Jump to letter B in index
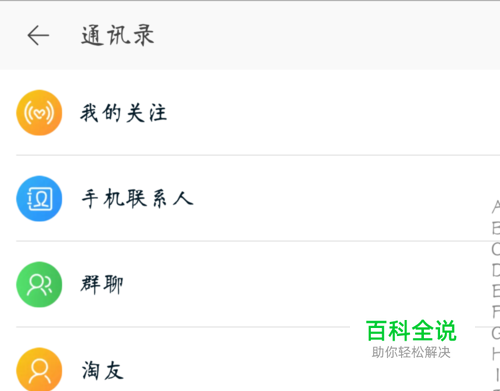Screen dimensions: 500x391 496,228
